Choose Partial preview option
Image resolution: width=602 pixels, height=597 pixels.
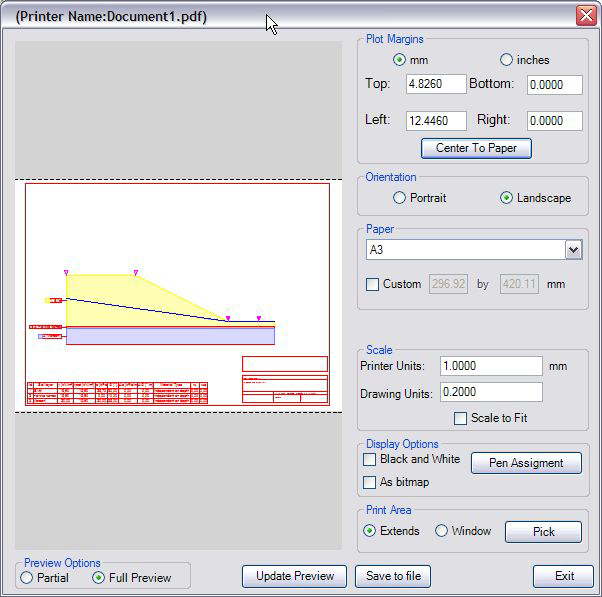pyautogui.click(x=26, y=578)
